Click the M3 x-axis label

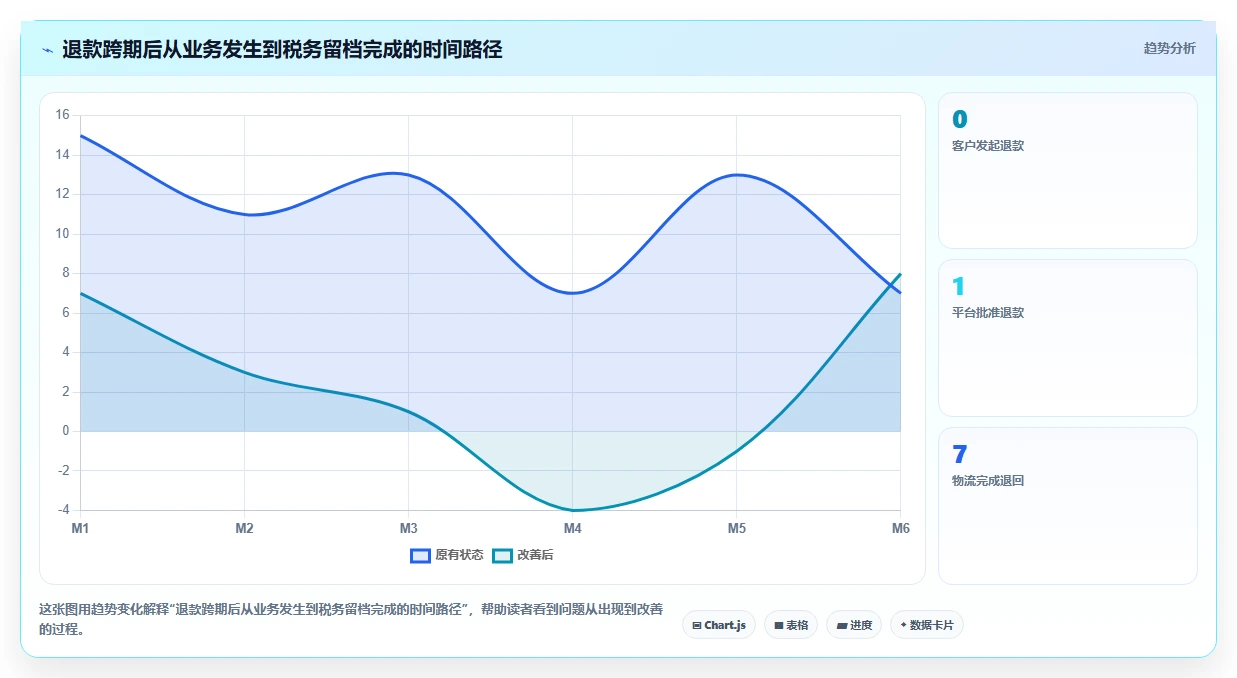point(408,528)
